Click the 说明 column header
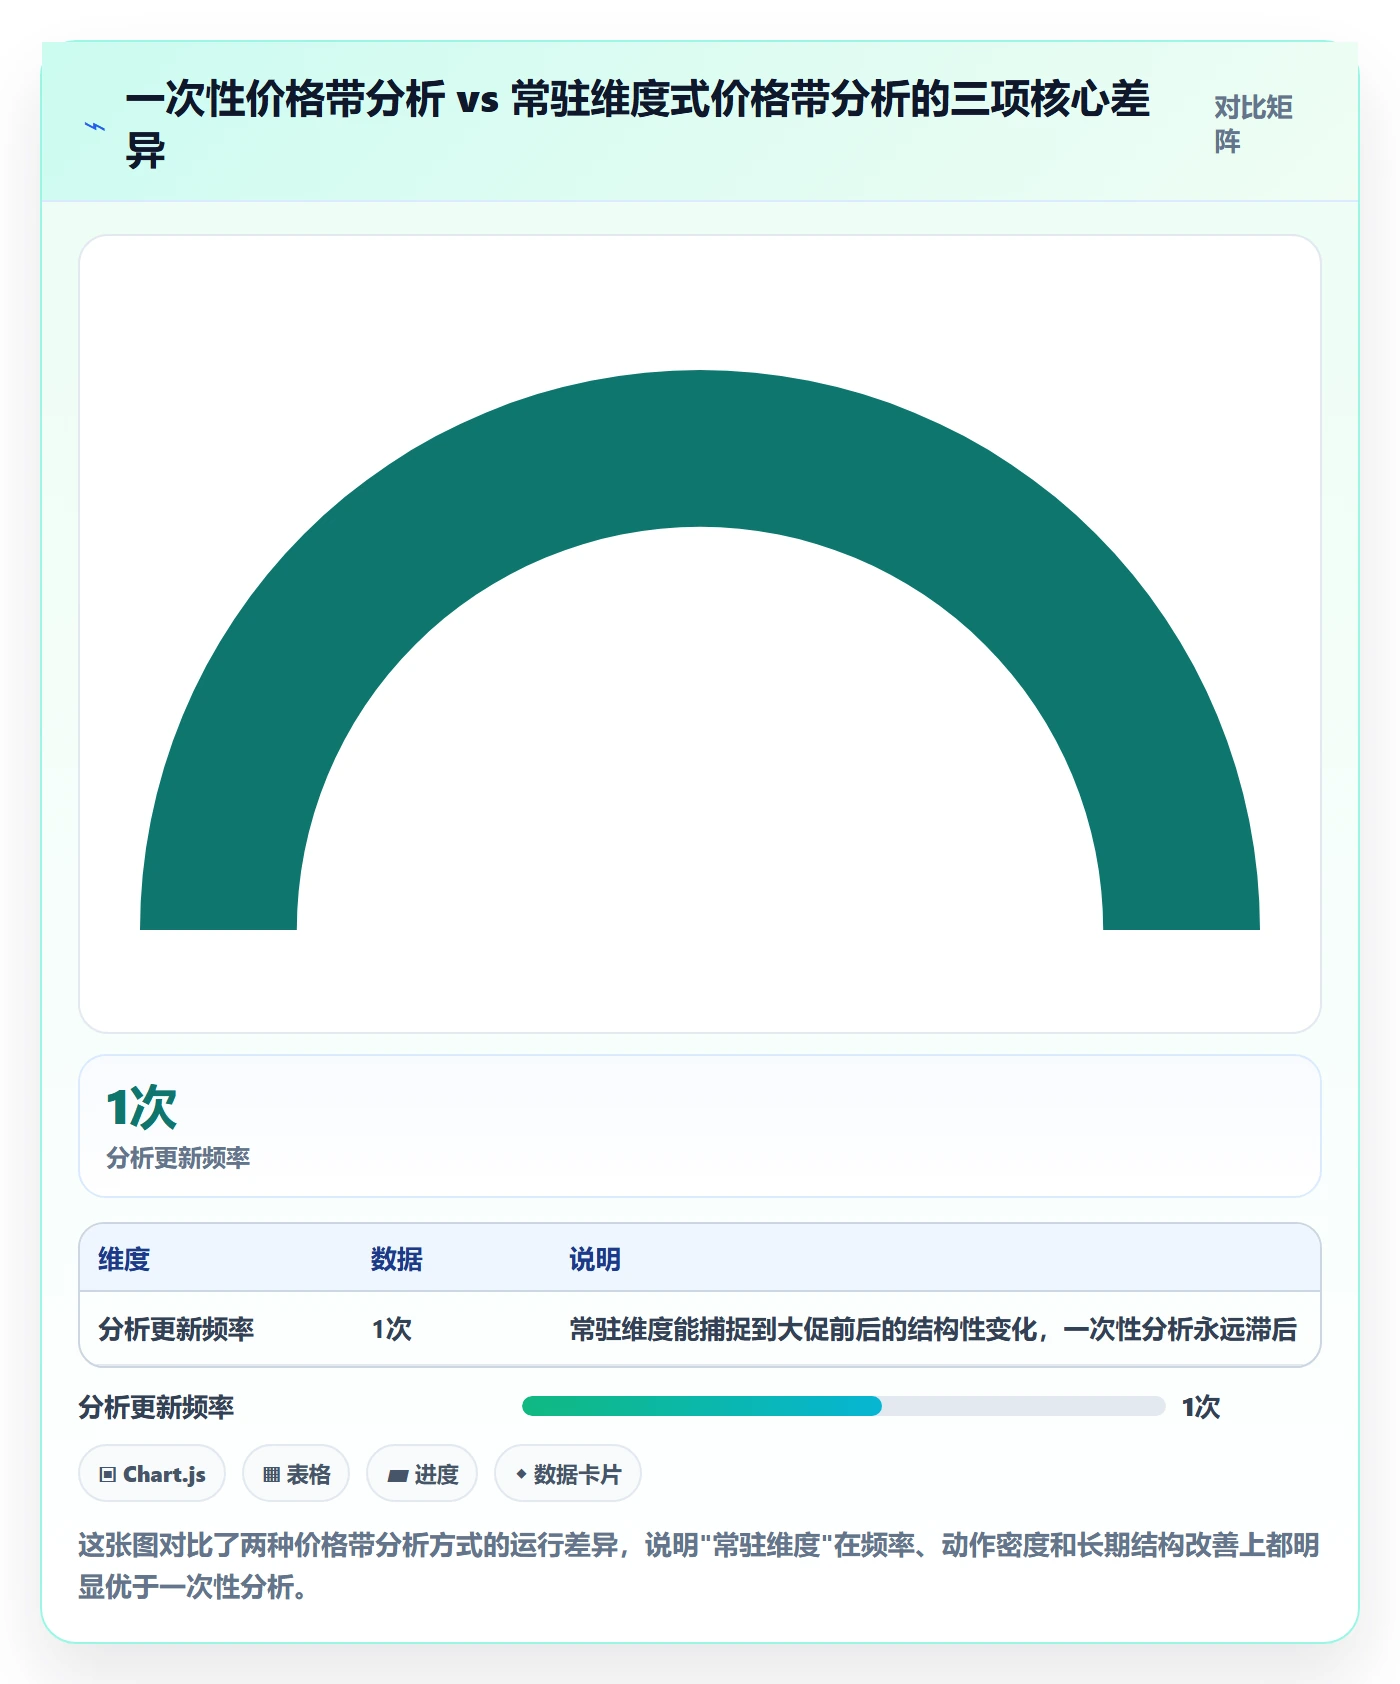 (x=595, y=1259)
